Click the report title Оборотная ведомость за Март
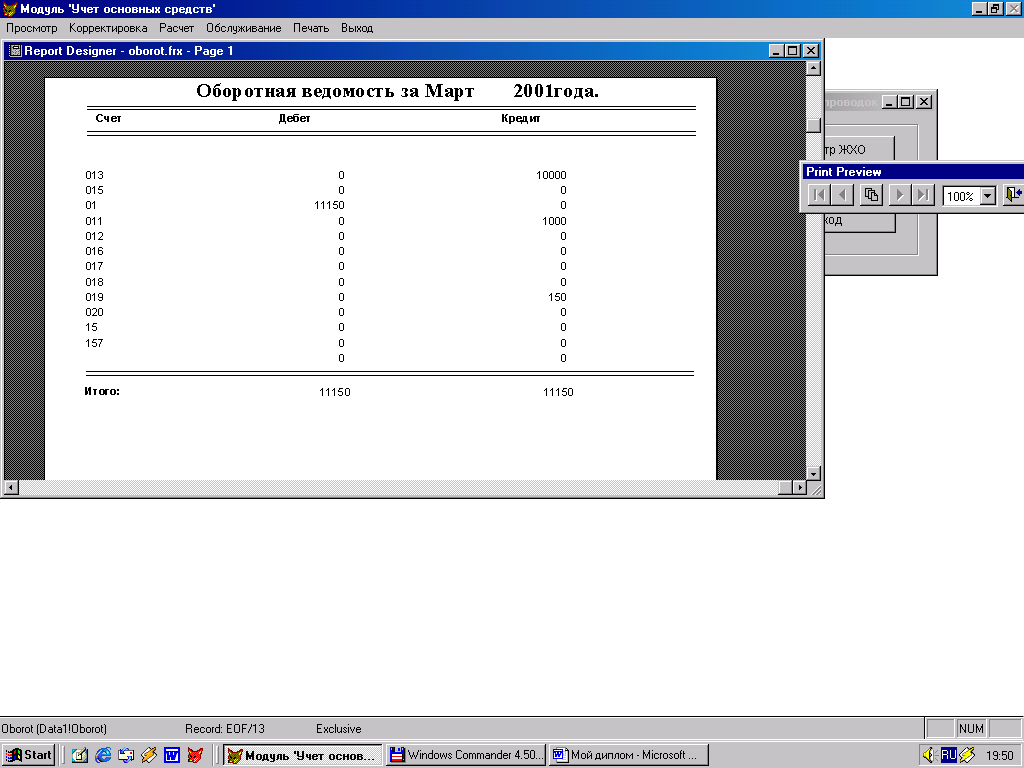This screenshot has width=1024, height=768. tap(335, 91)
